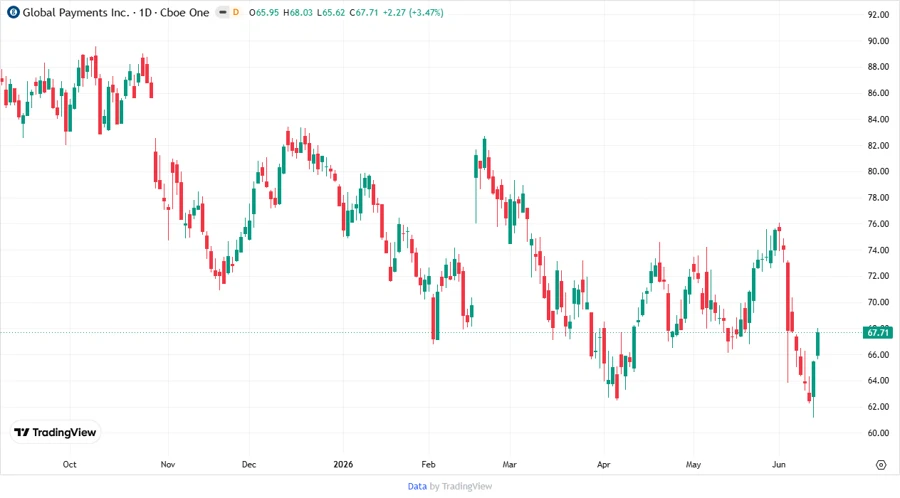Click the 86.00 price axis label
The height and width of the screenshot is (498, 900).
pyautogui.click(x=878, y=93)
